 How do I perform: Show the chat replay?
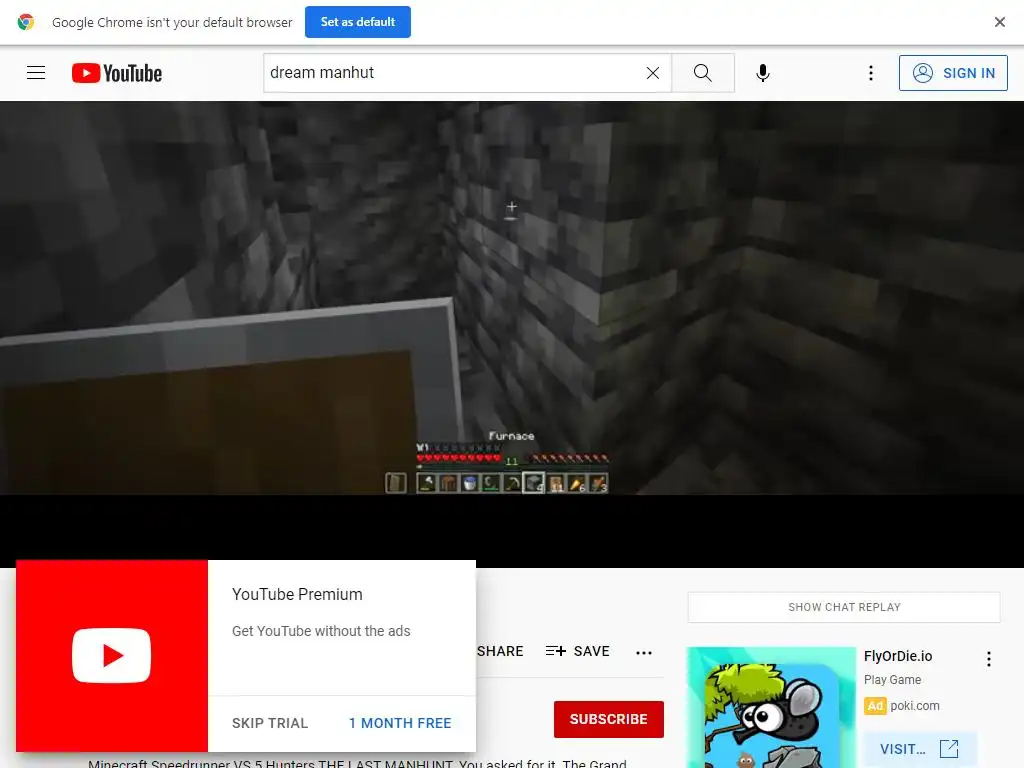click(844, 607)
